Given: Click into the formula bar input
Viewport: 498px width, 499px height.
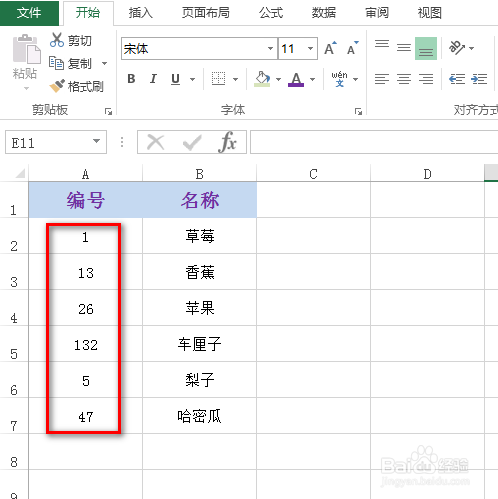Looking at the screenshot, I should (x=374, y=142).
